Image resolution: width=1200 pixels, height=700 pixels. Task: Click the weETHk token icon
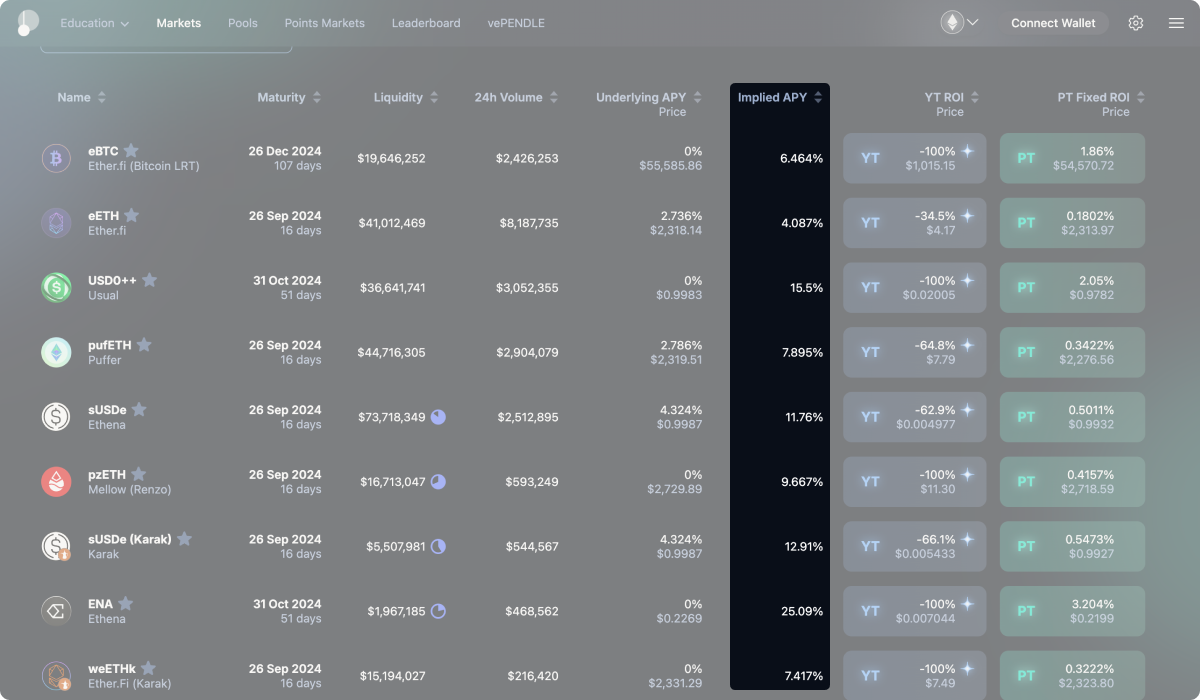pyautogui.click(x=56, y=676)
